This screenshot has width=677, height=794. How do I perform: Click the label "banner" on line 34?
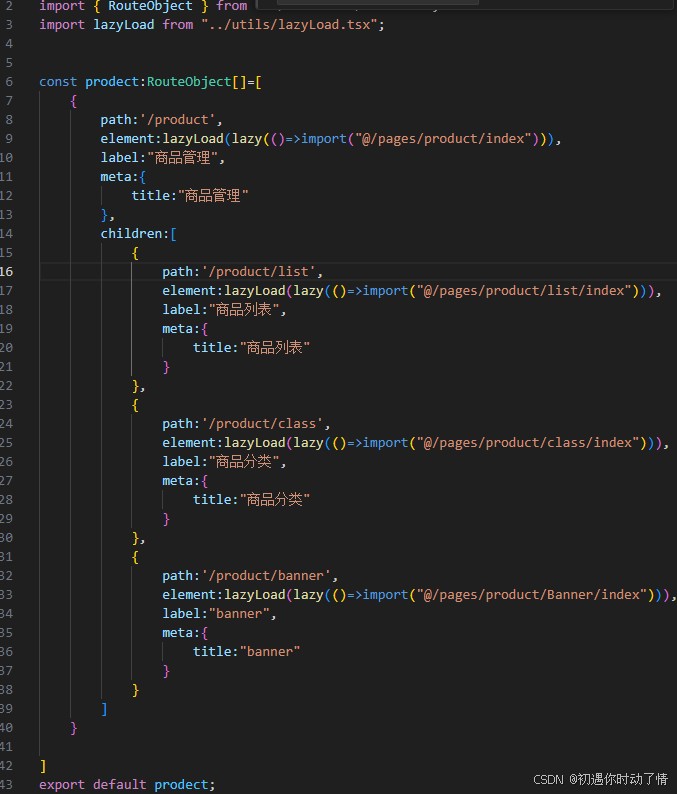point(239,614)
